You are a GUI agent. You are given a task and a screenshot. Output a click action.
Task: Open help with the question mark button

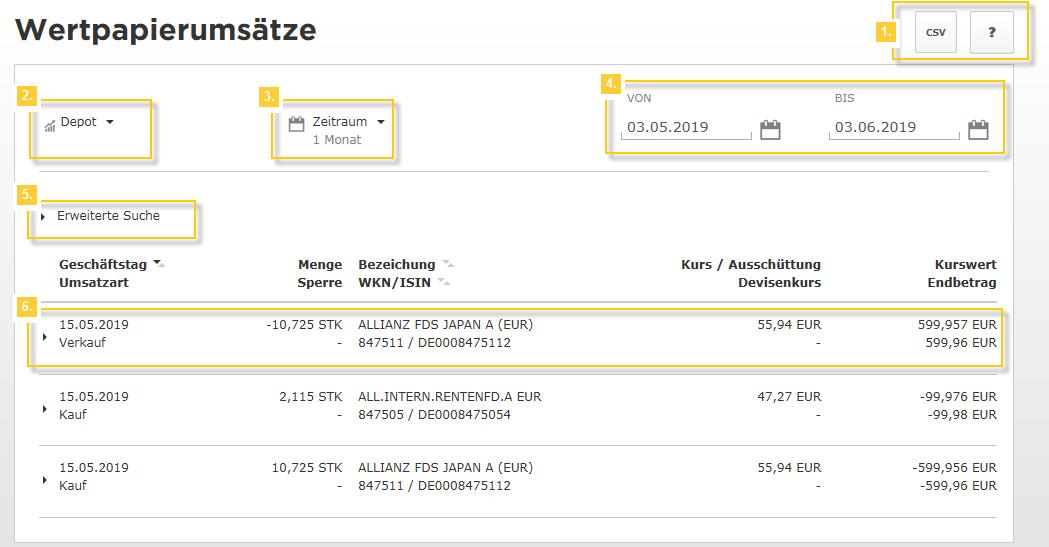[991, 33]
